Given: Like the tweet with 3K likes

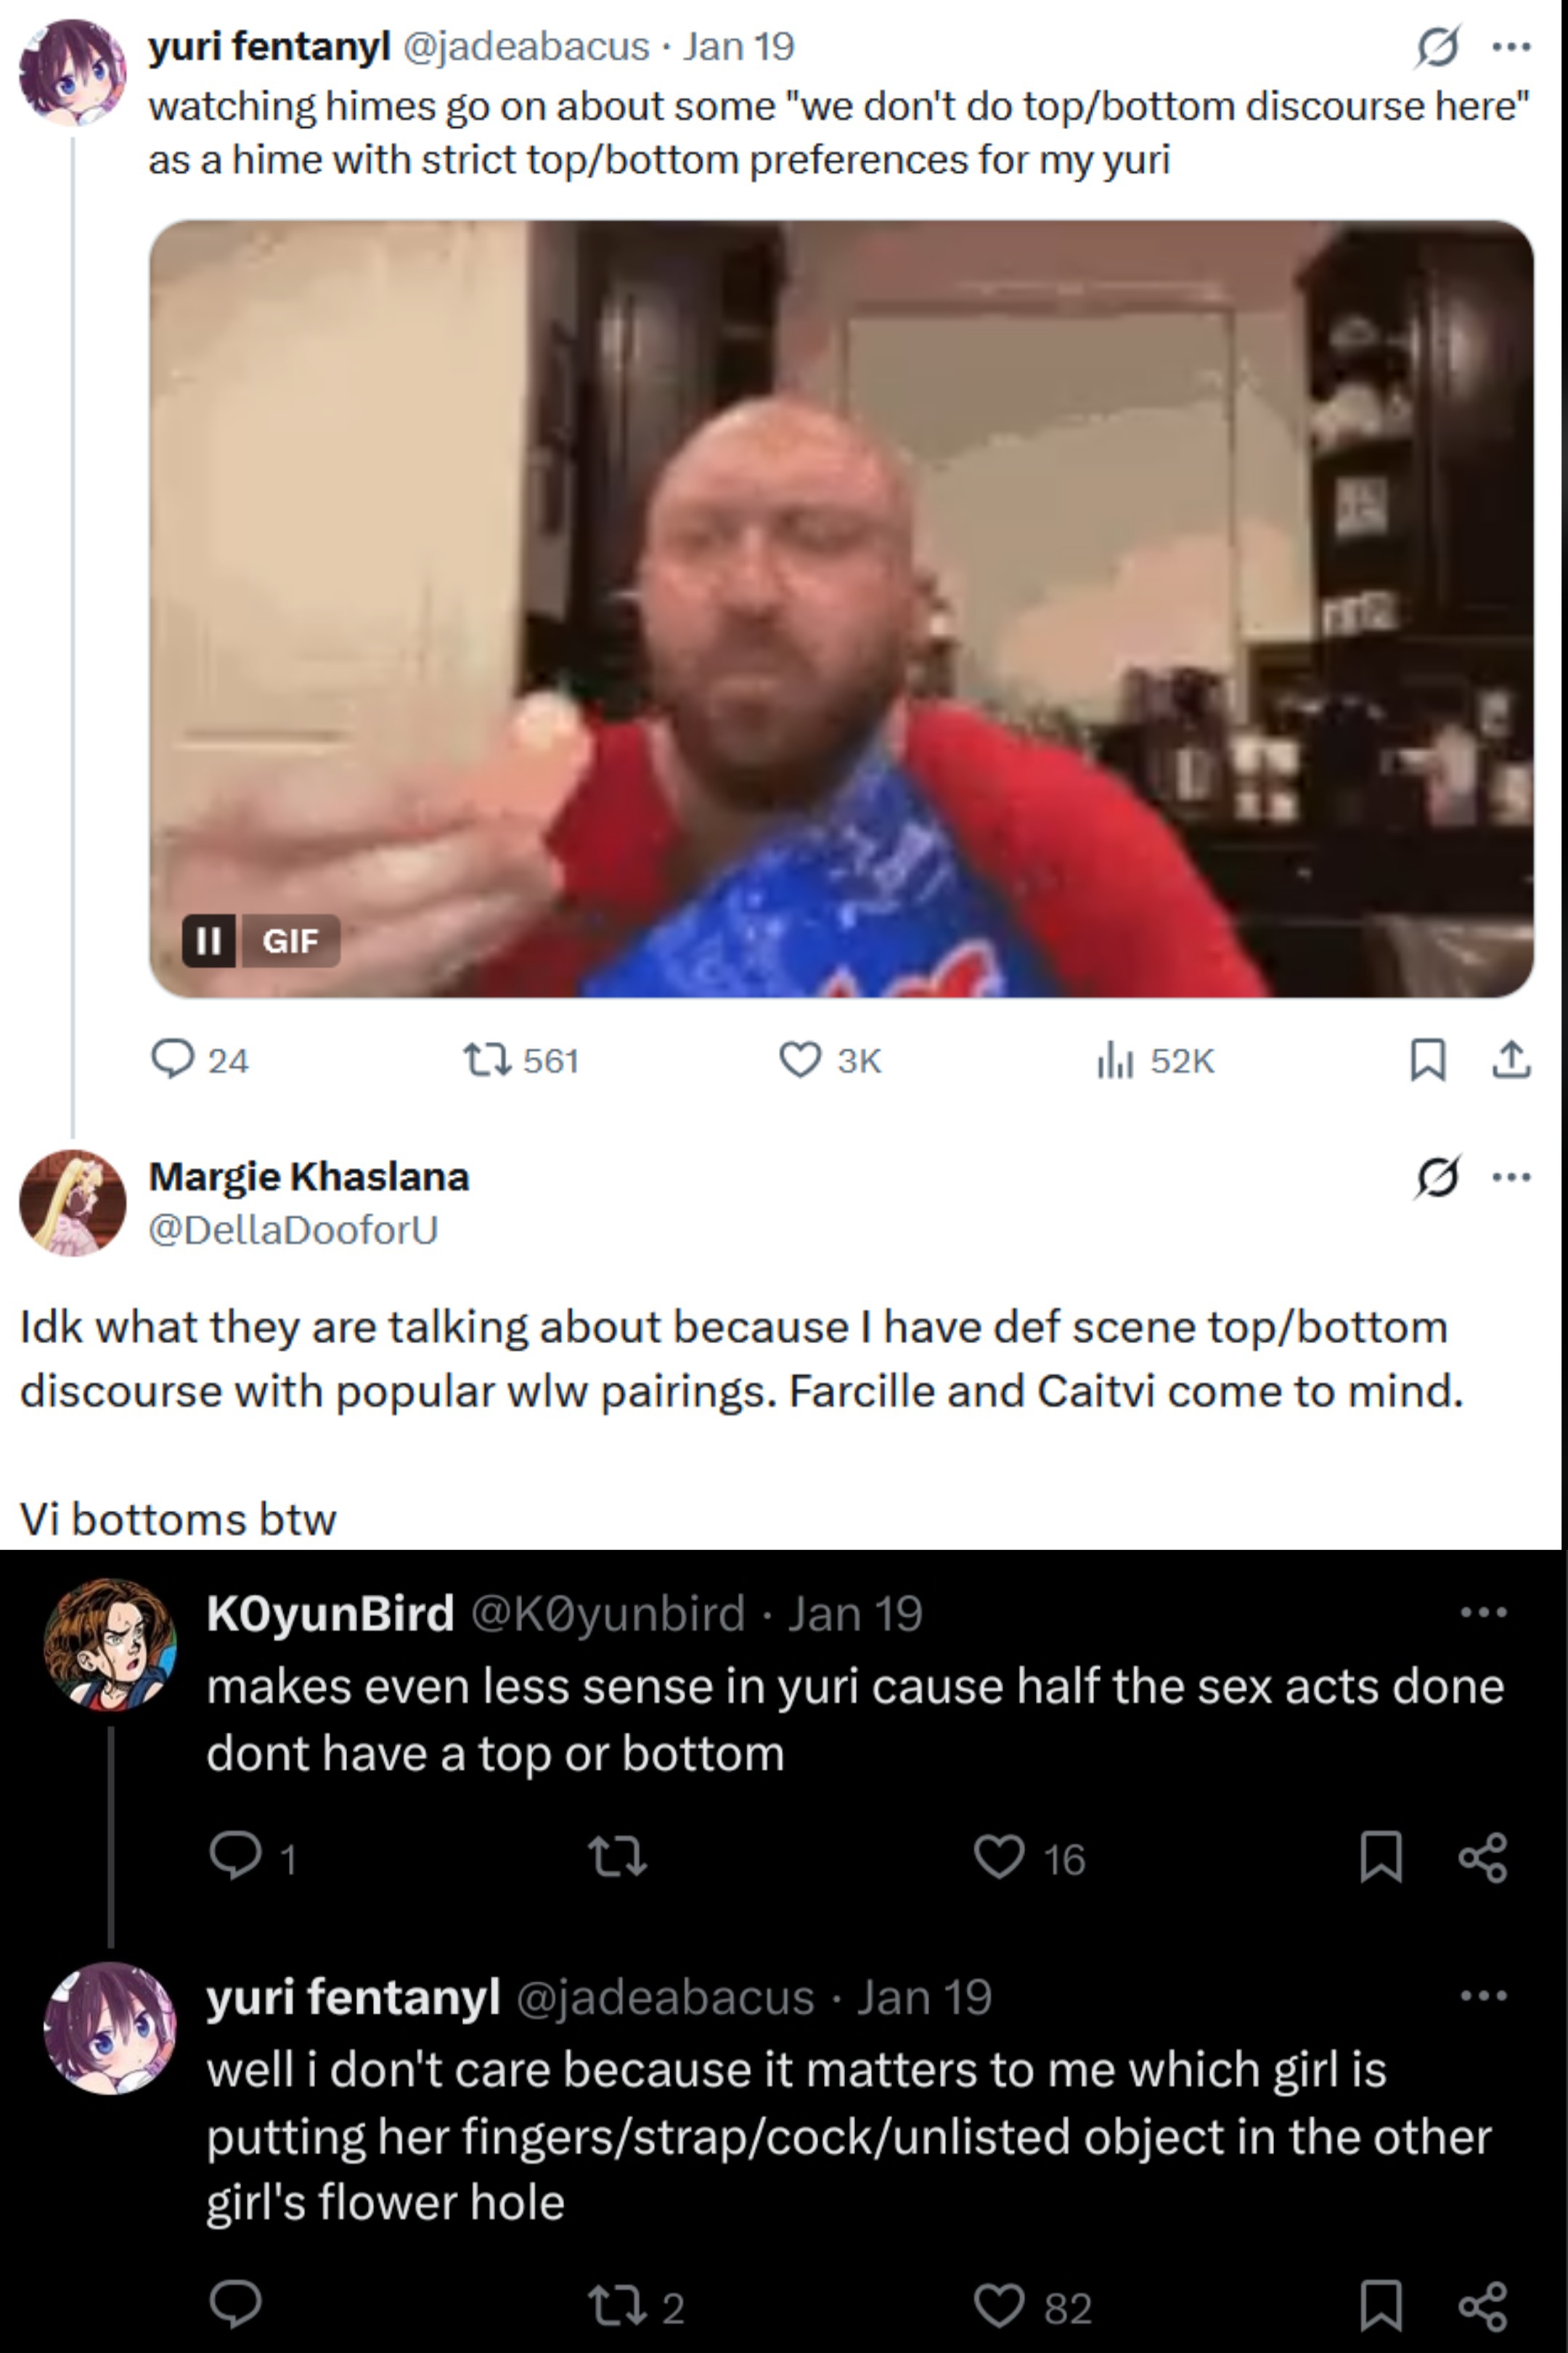Looking at the screenshot, I should [x=800, y=1059].
